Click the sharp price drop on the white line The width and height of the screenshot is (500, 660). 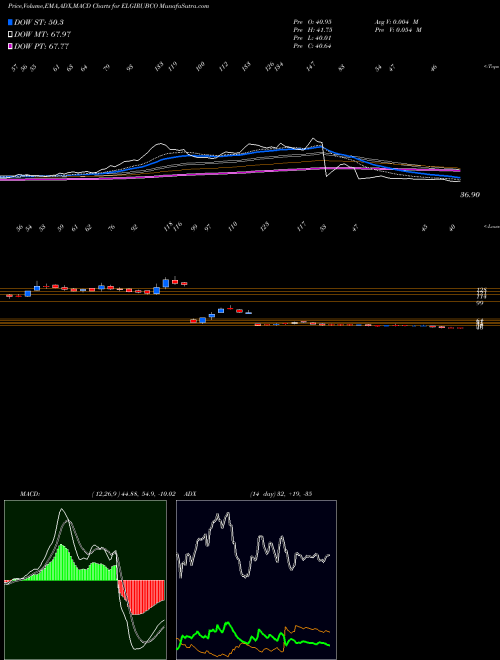[324, 161]
